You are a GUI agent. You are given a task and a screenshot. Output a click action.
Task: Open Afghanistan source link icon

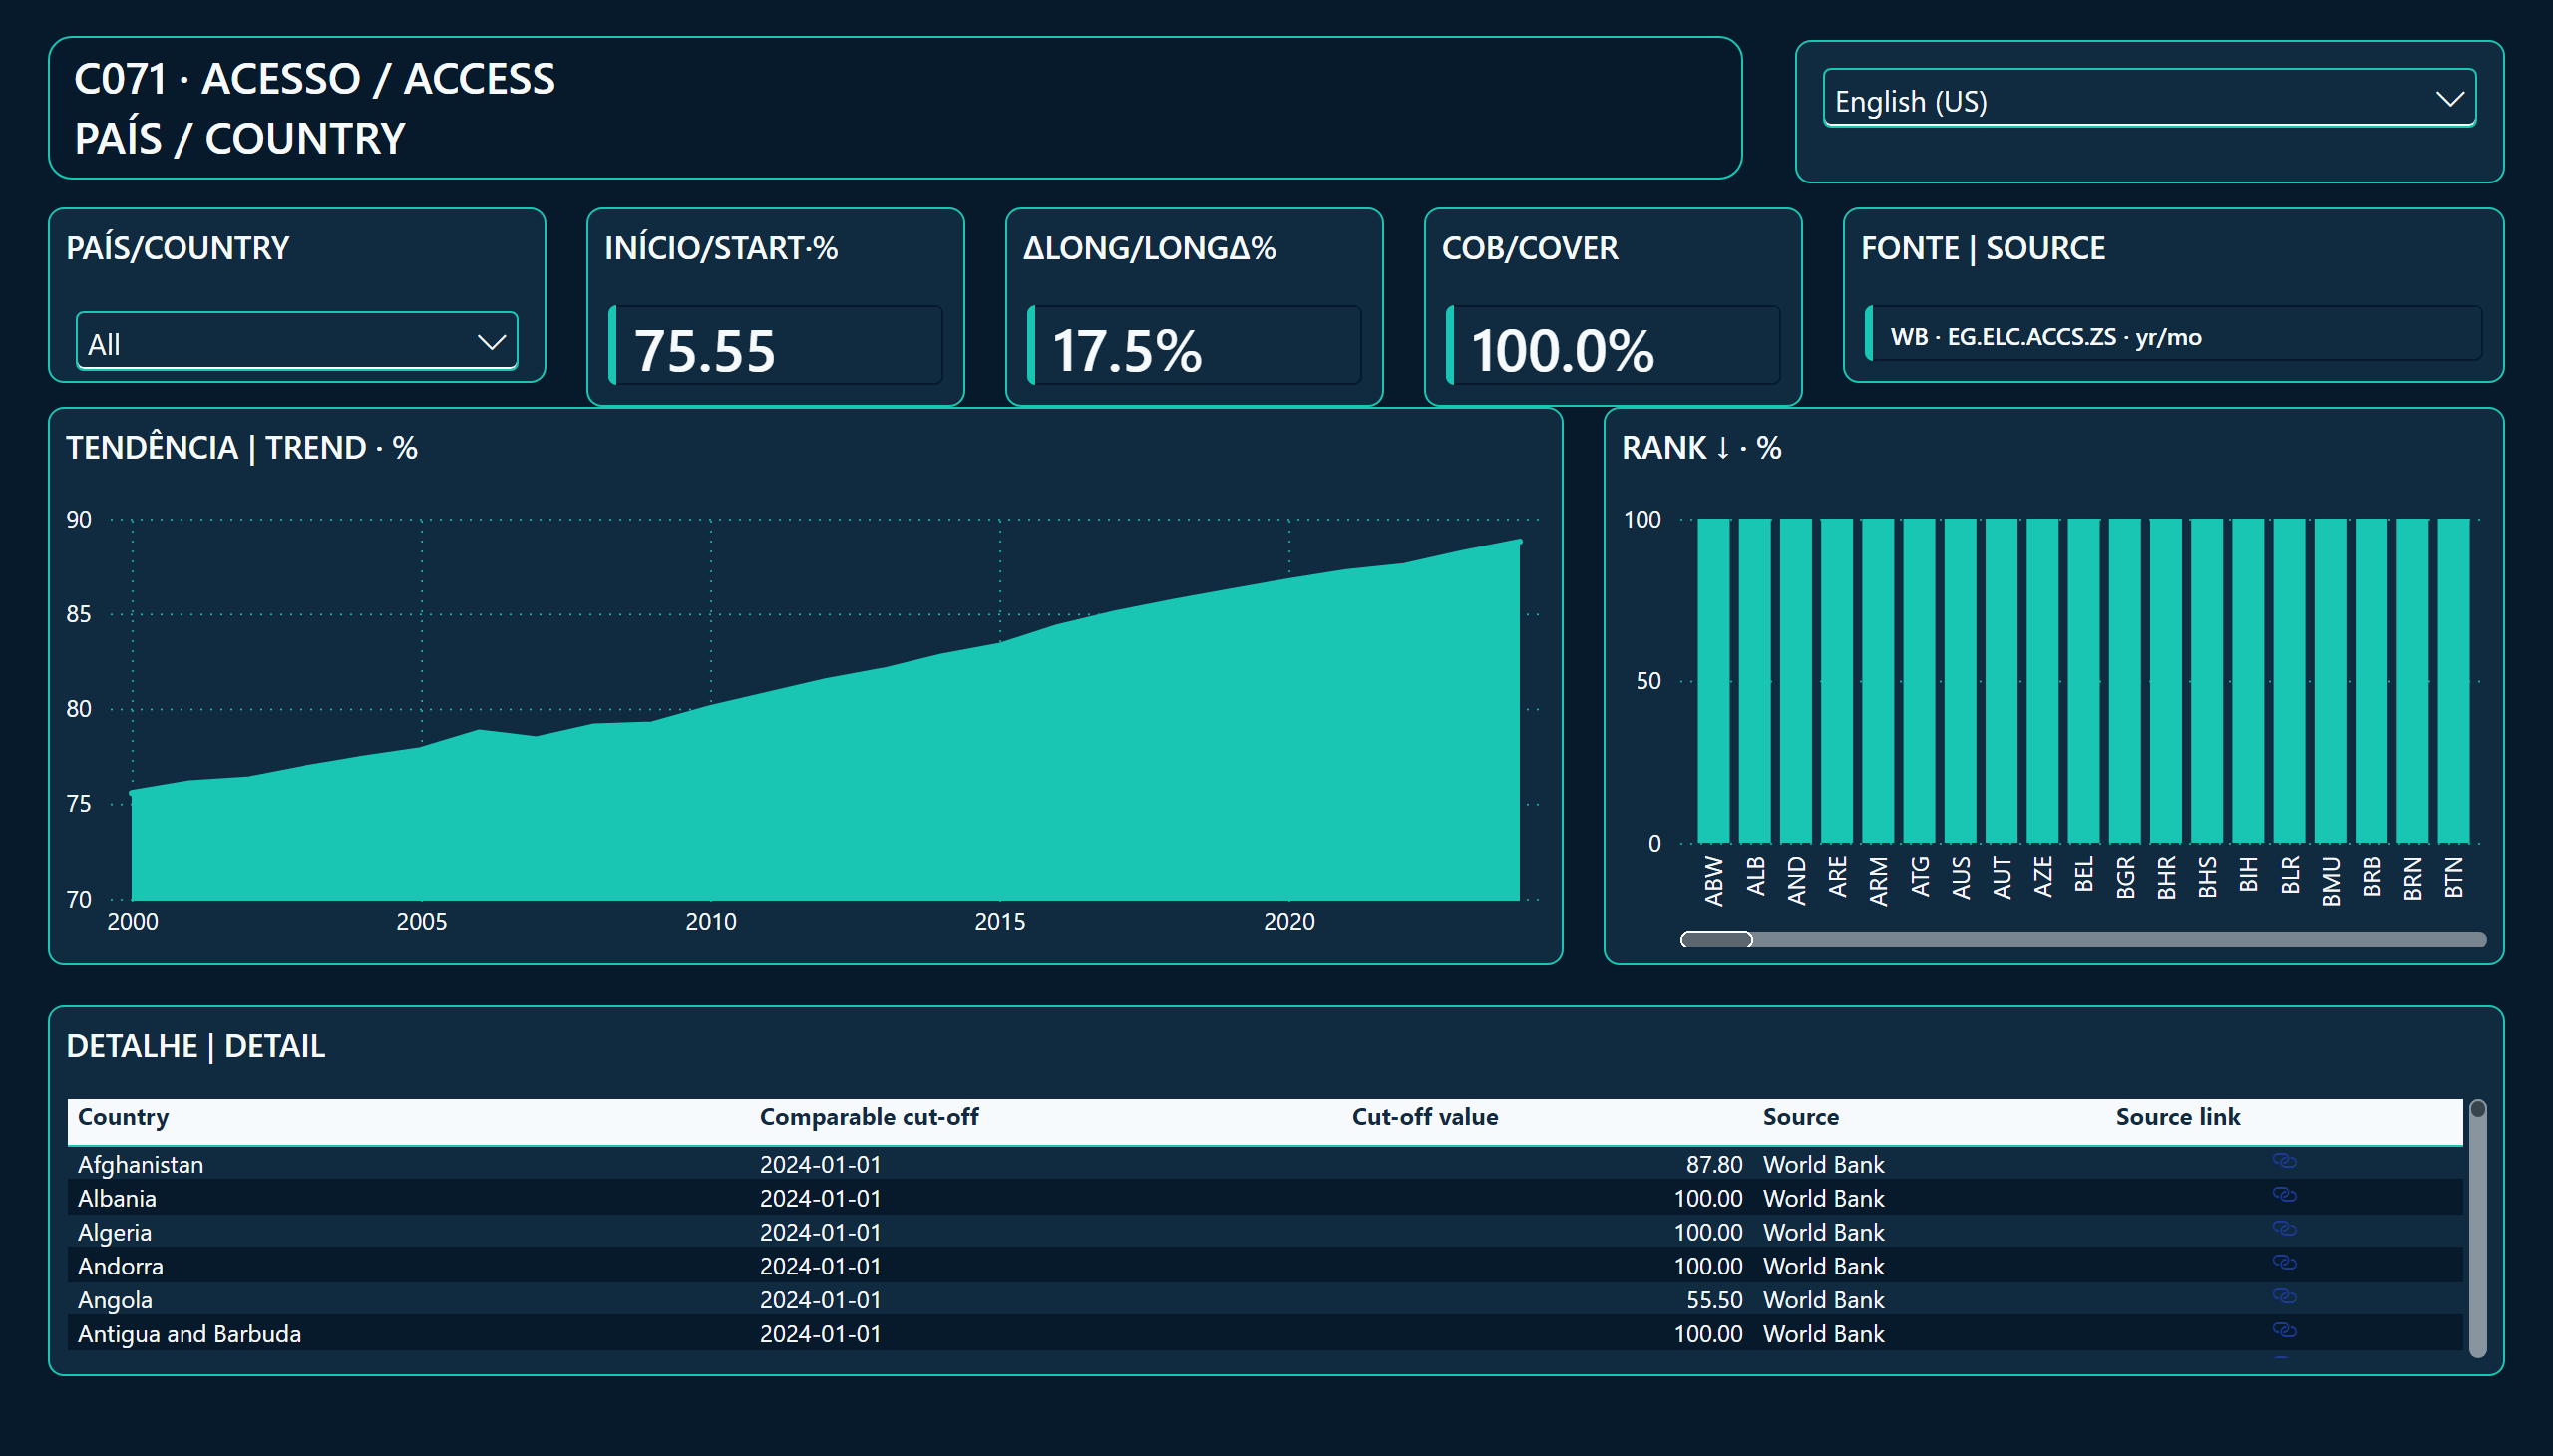point(2284,1161)
